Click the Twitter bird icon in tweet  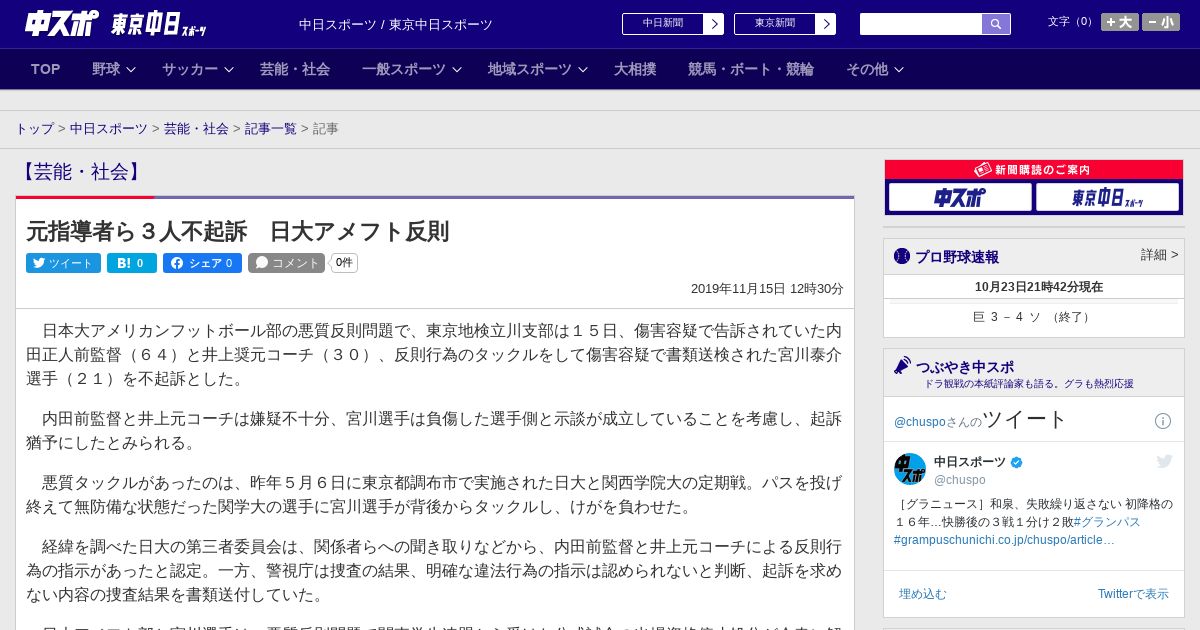(1164, 461)
